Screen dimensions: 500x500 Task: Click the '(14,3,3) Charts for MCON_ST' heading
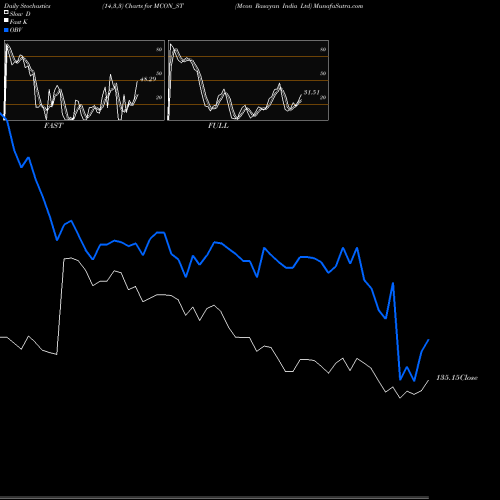pos(143,6)
